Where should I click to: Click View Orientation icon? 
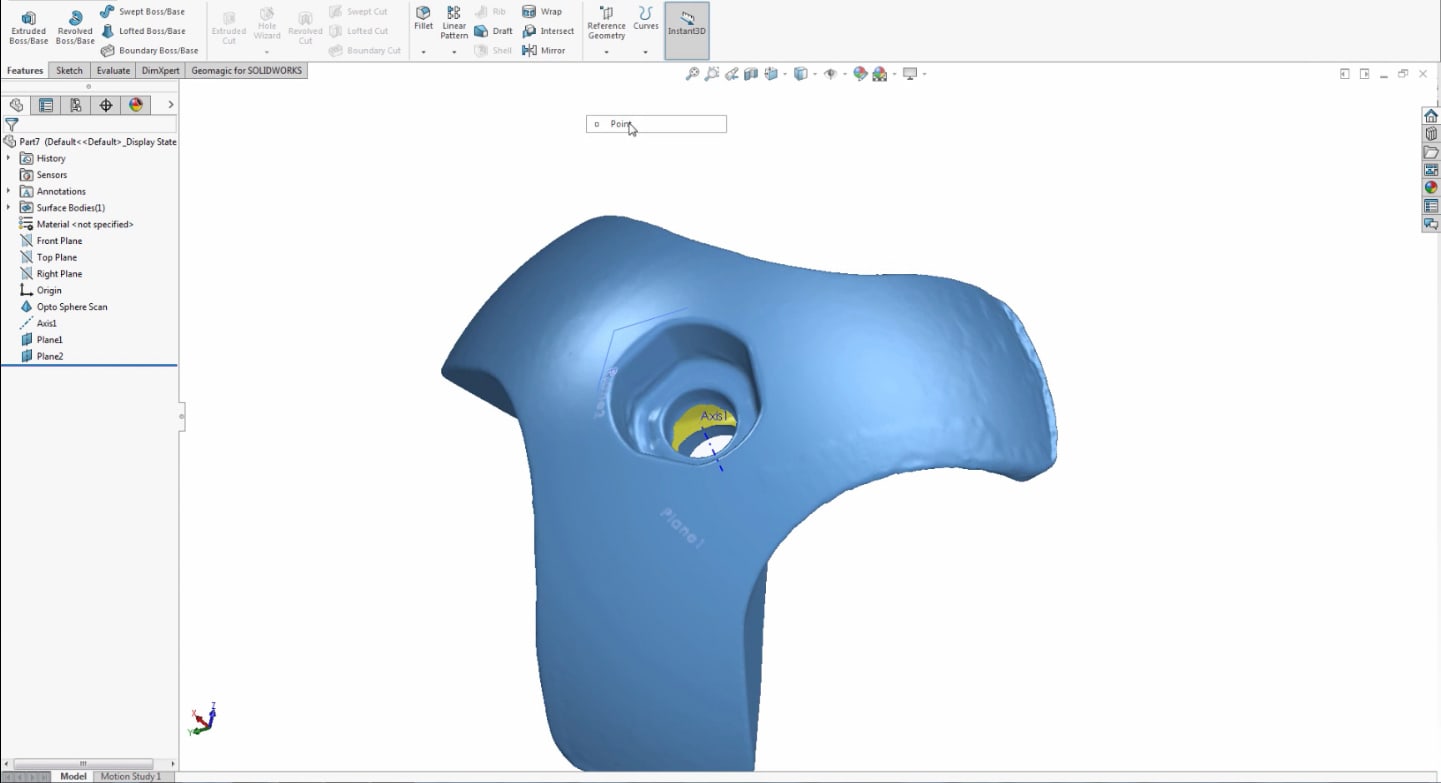tap(771, 74)
